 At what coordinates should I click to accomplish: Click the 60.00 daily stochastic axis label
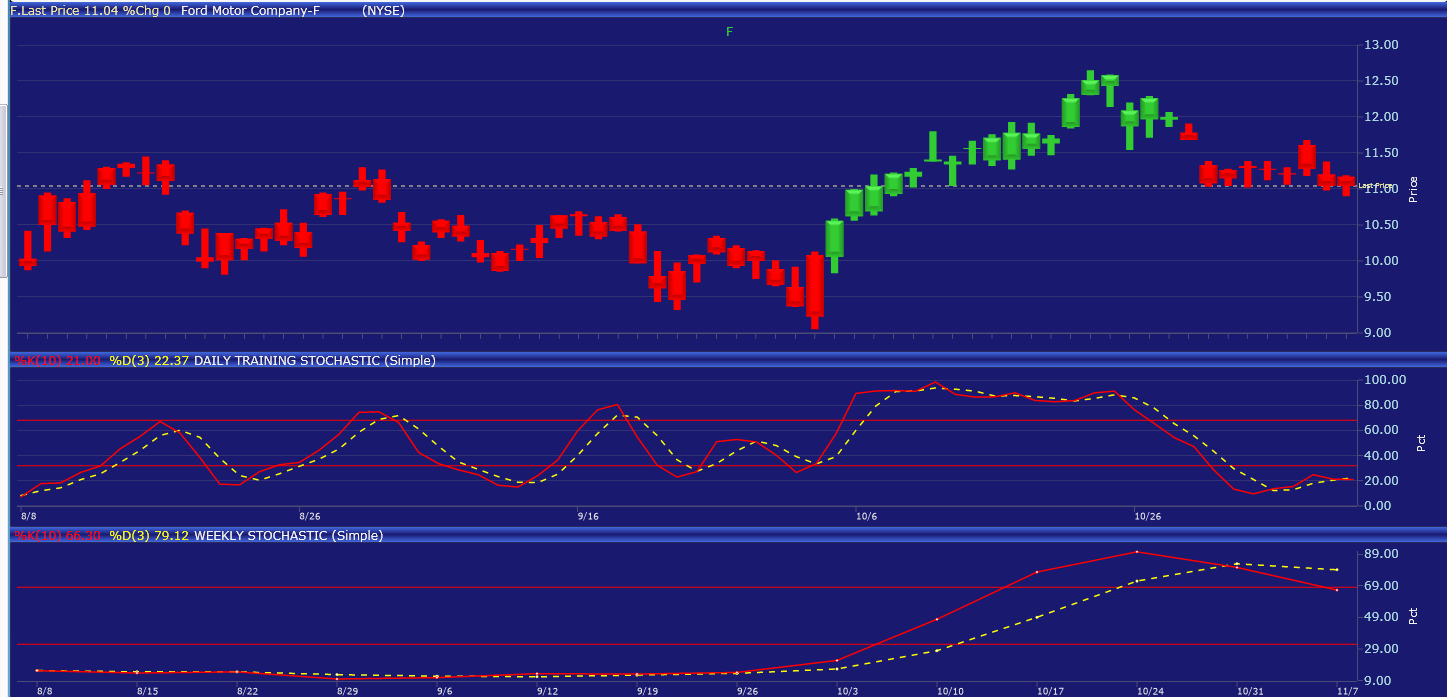click(x=1380, y=430)
